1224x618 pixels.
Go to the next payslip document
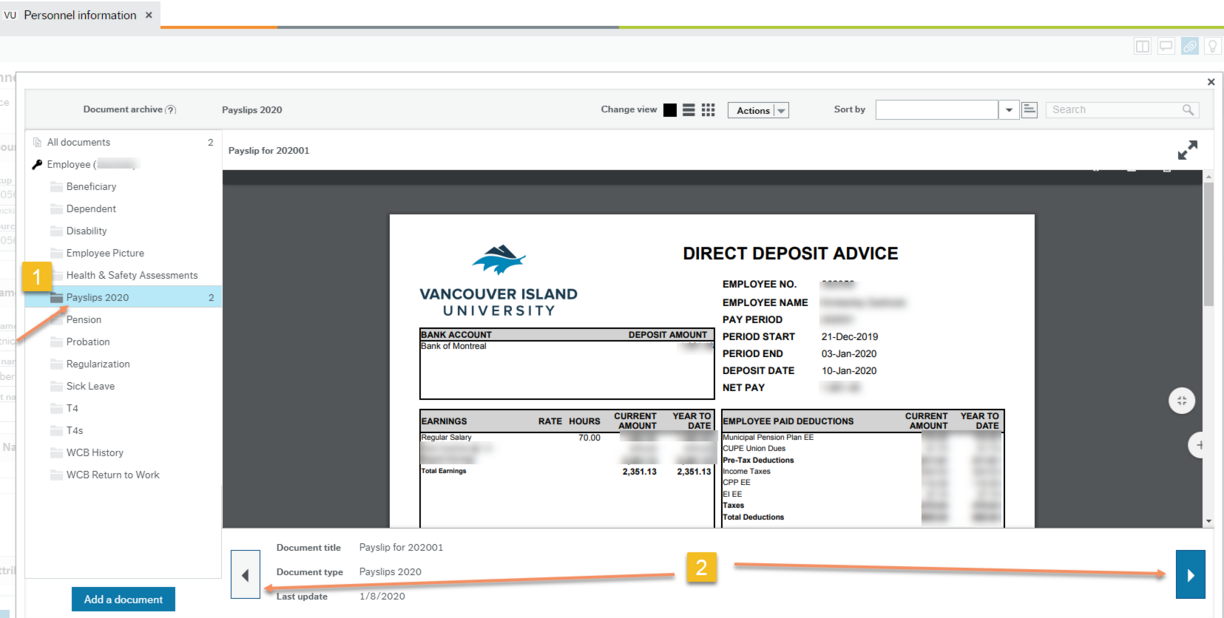(x=1189, y=575)
